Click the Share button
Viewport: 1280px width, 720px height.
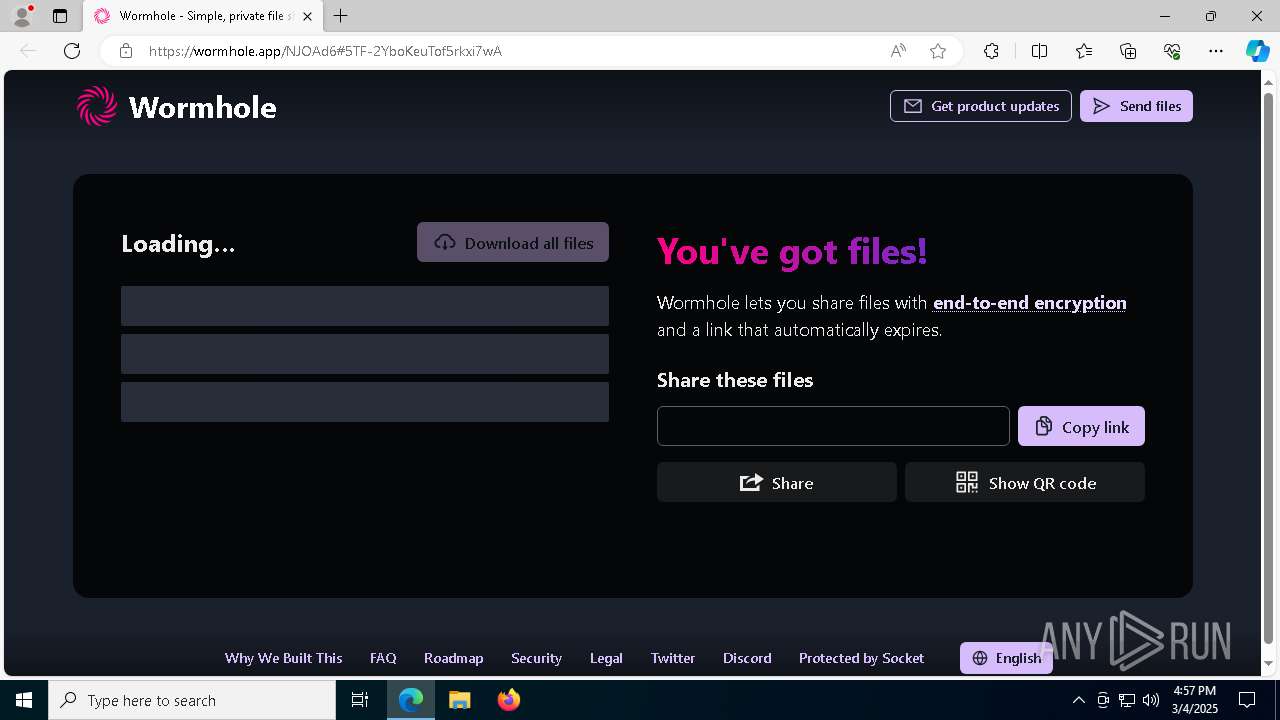pos(777,482)
